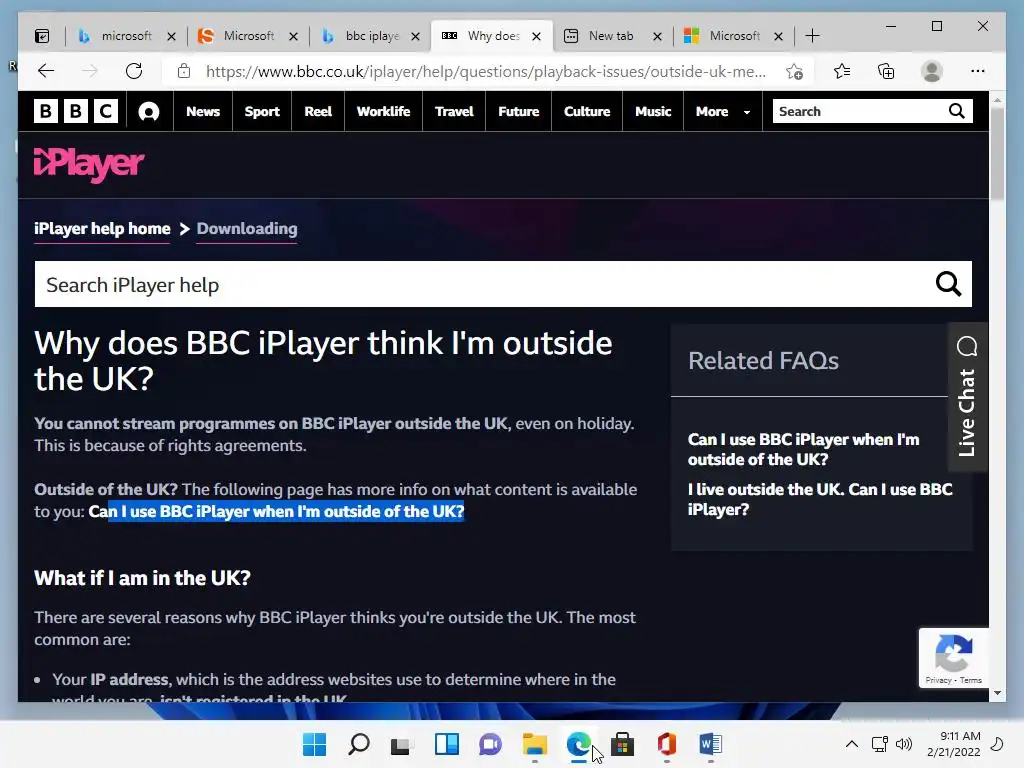
Task: Click the reCAPTCHA Terms link
Action: 970,680
